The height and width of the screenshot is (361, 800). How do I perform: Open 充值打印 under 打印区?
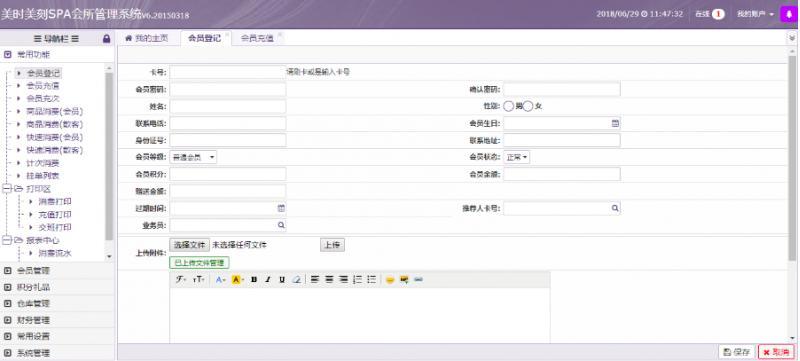(55, 215)
